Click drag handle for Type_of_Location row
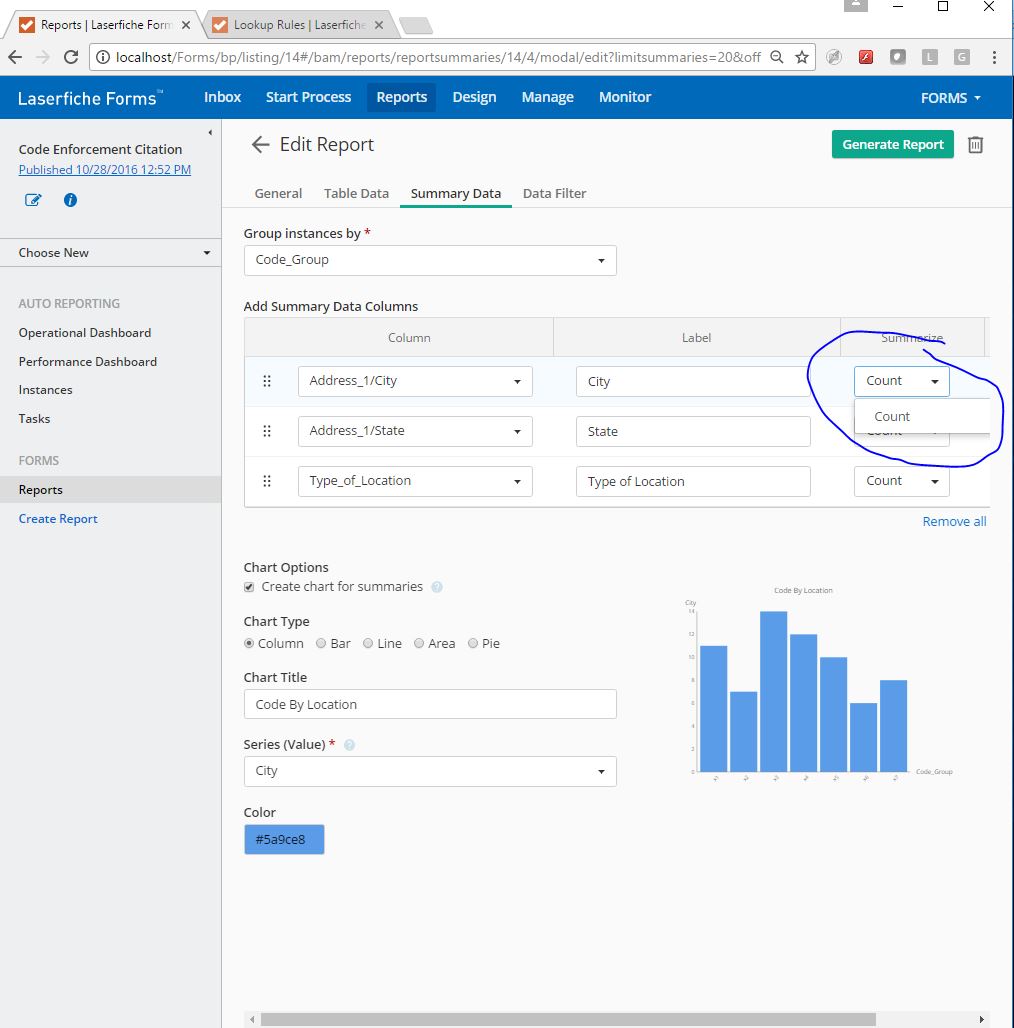This screenshot has width=1014, height=1028. pos(267,481)
